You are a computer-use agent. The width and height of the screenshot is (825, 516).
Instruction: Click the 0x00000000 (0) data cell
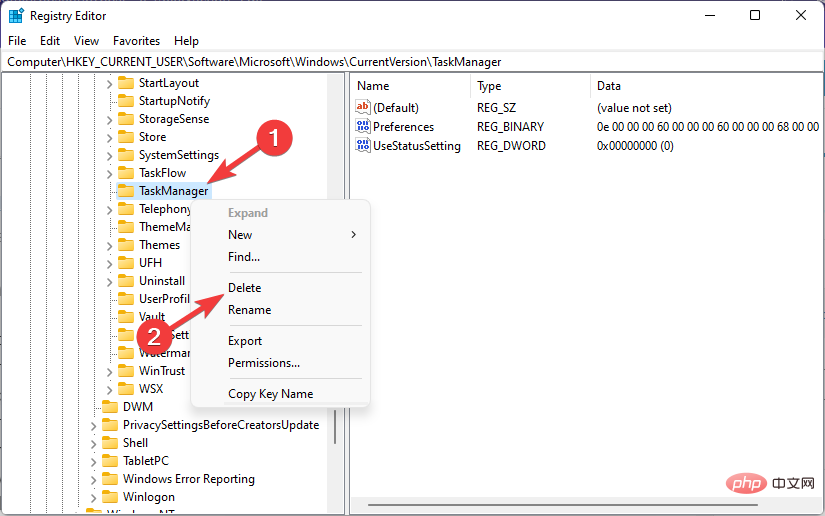[635, 146]
